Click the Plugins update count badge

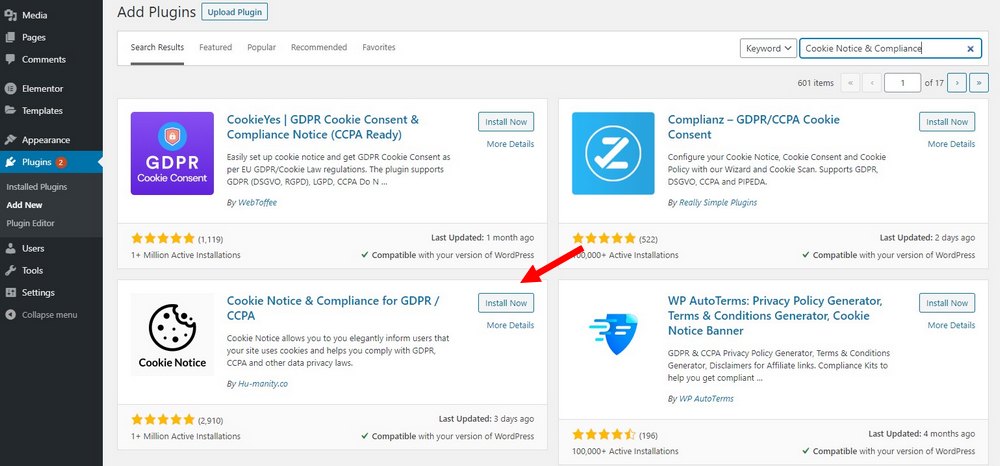point(61,162)
